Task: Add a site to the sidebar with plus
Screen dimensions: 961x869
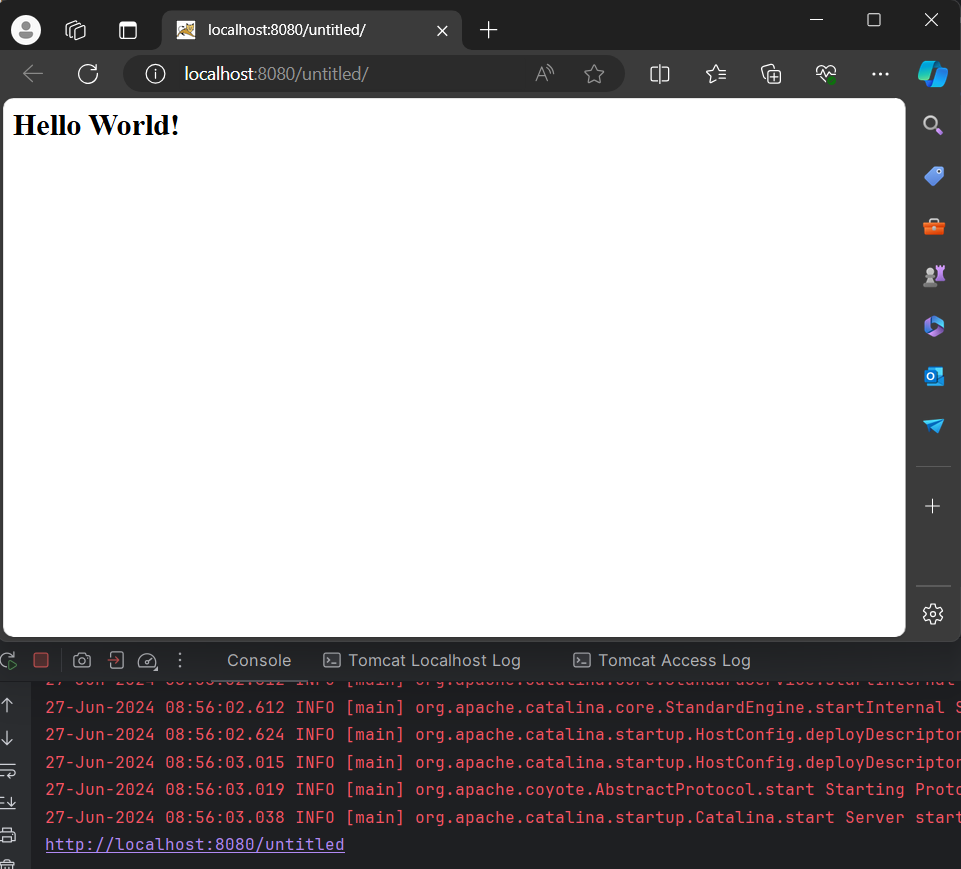Action: click(932, 506)
